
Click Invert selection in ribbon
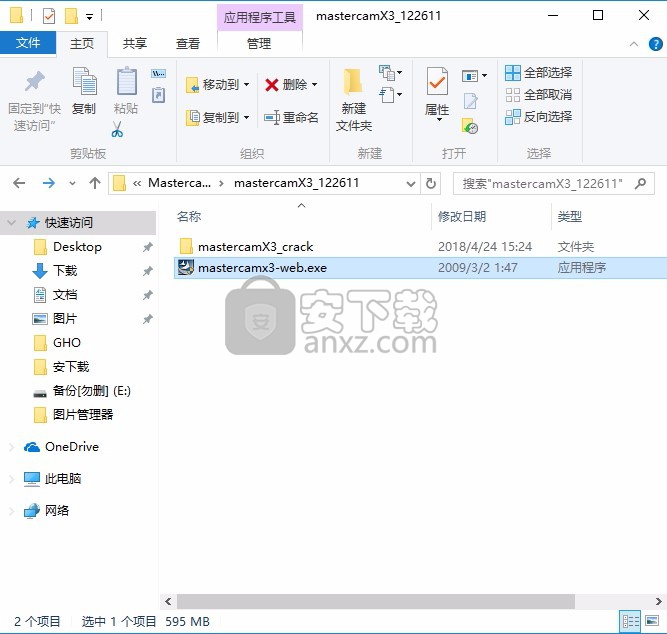tap(538, 117)
